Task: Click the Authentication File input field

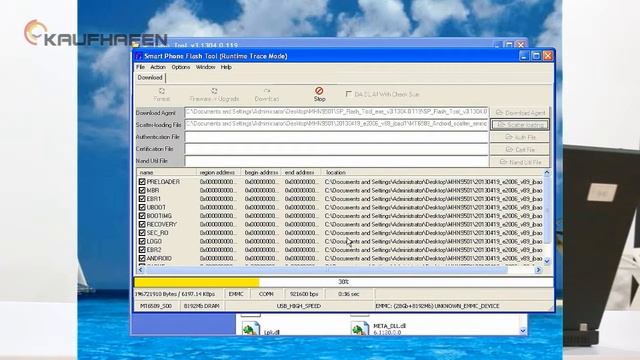Action: point(336,137)
